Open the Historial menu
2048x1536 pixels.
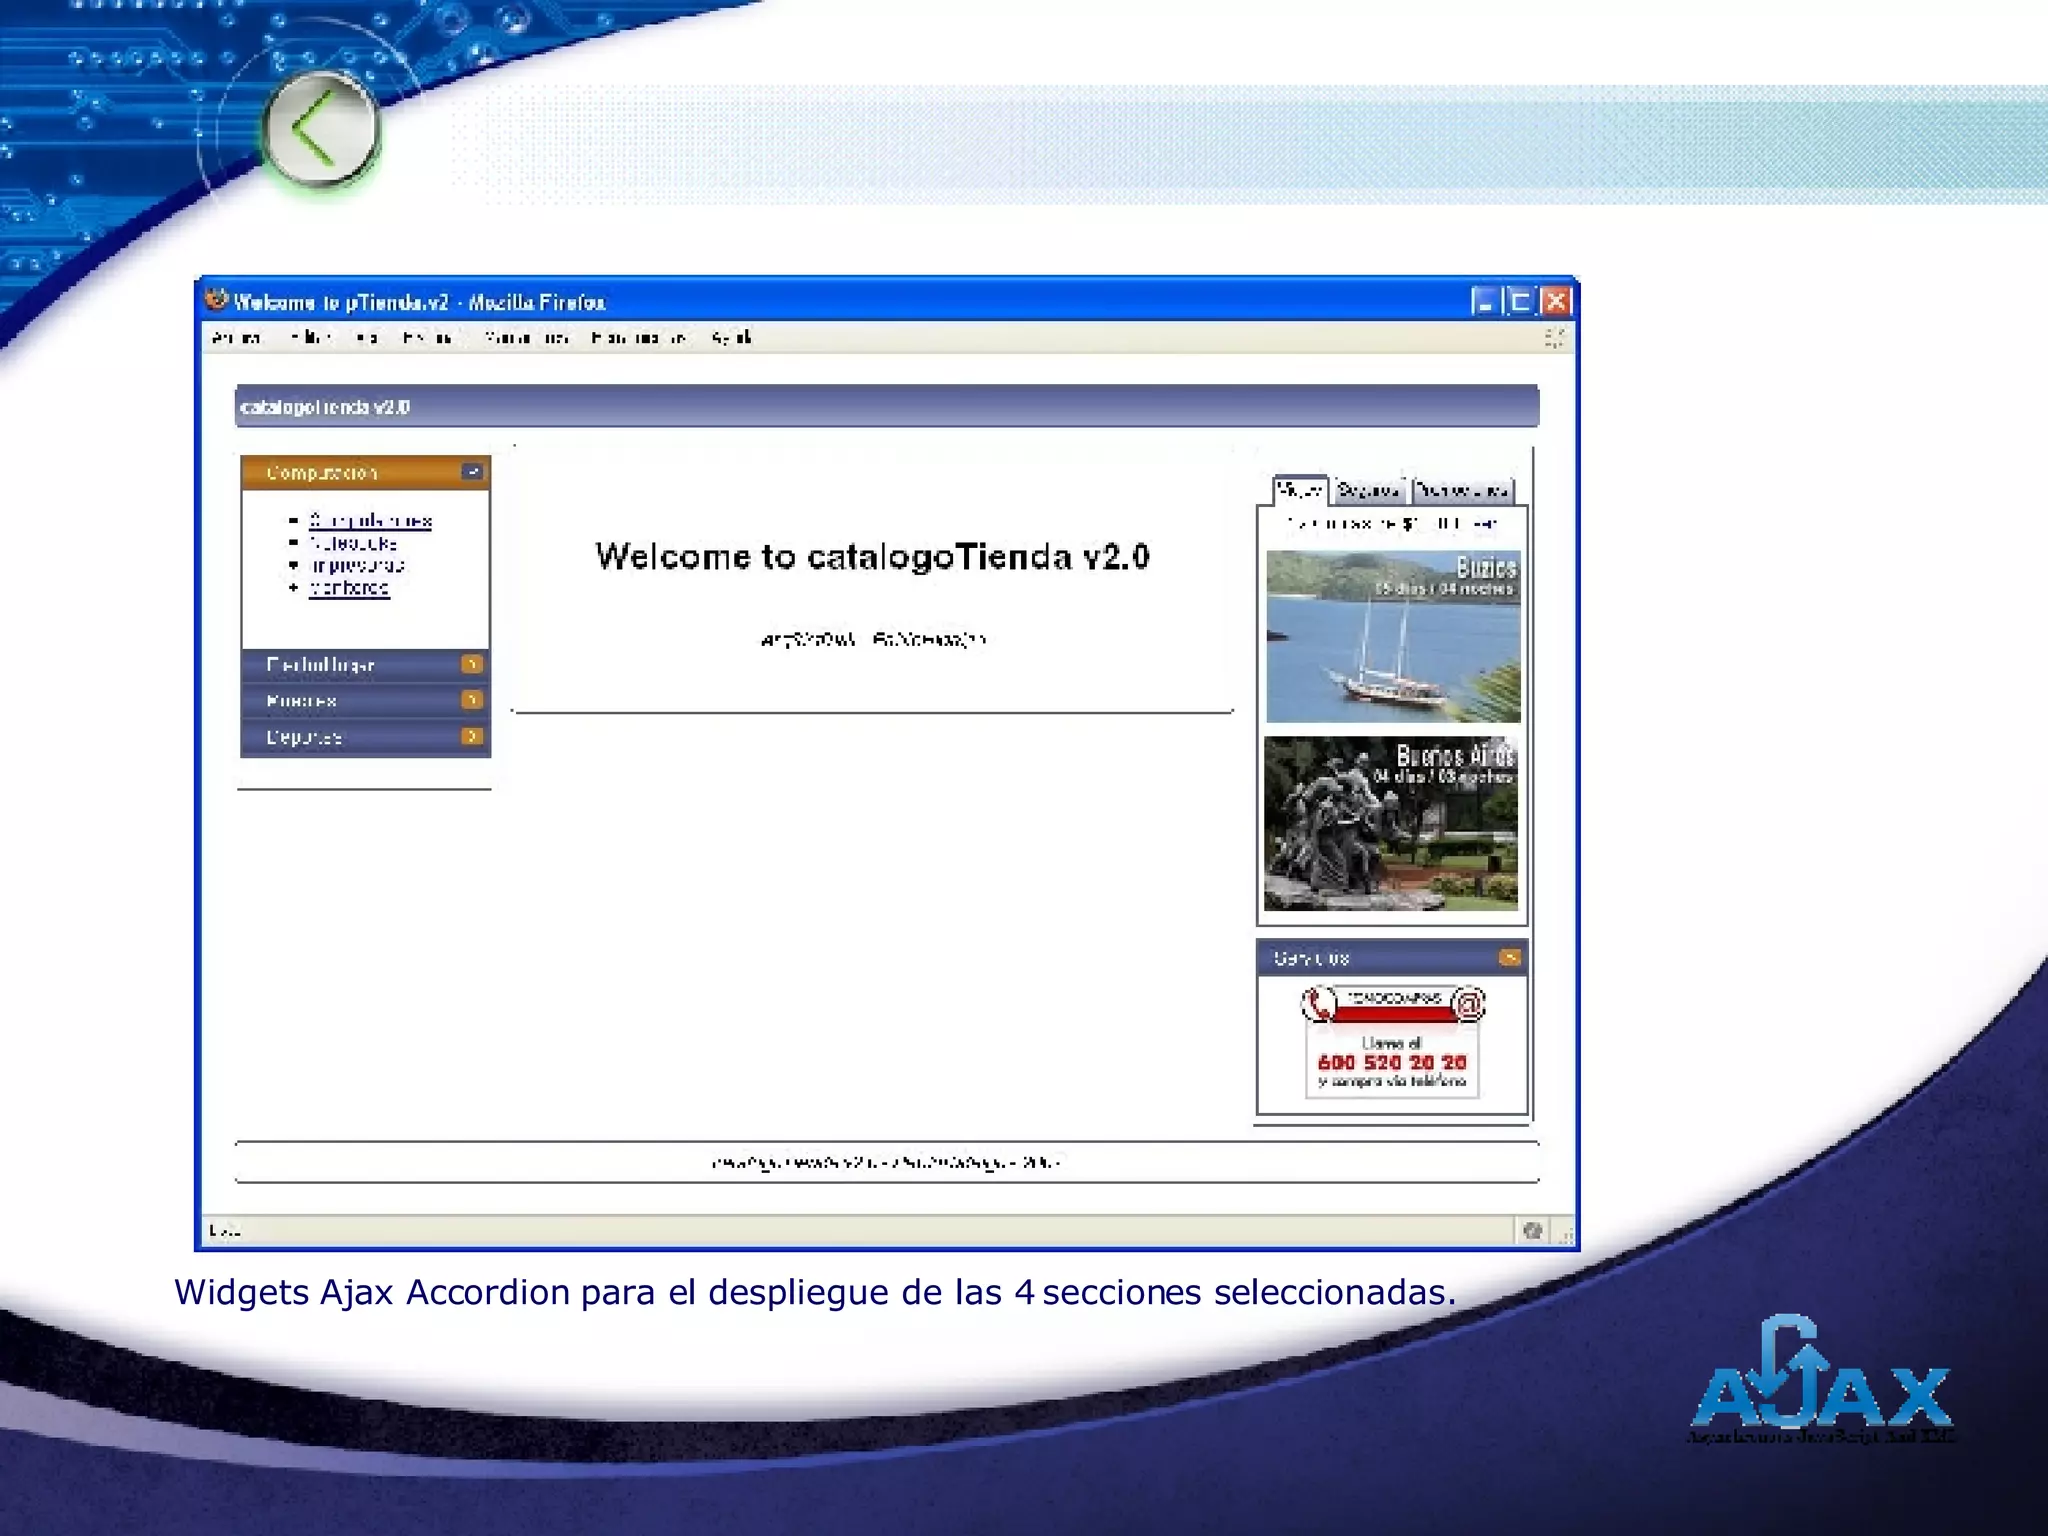coord(429,338)
